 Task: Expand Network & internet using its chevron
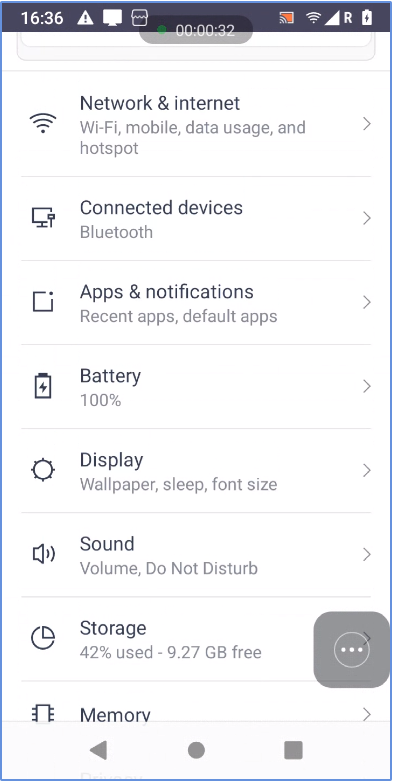tap(367, 124)
